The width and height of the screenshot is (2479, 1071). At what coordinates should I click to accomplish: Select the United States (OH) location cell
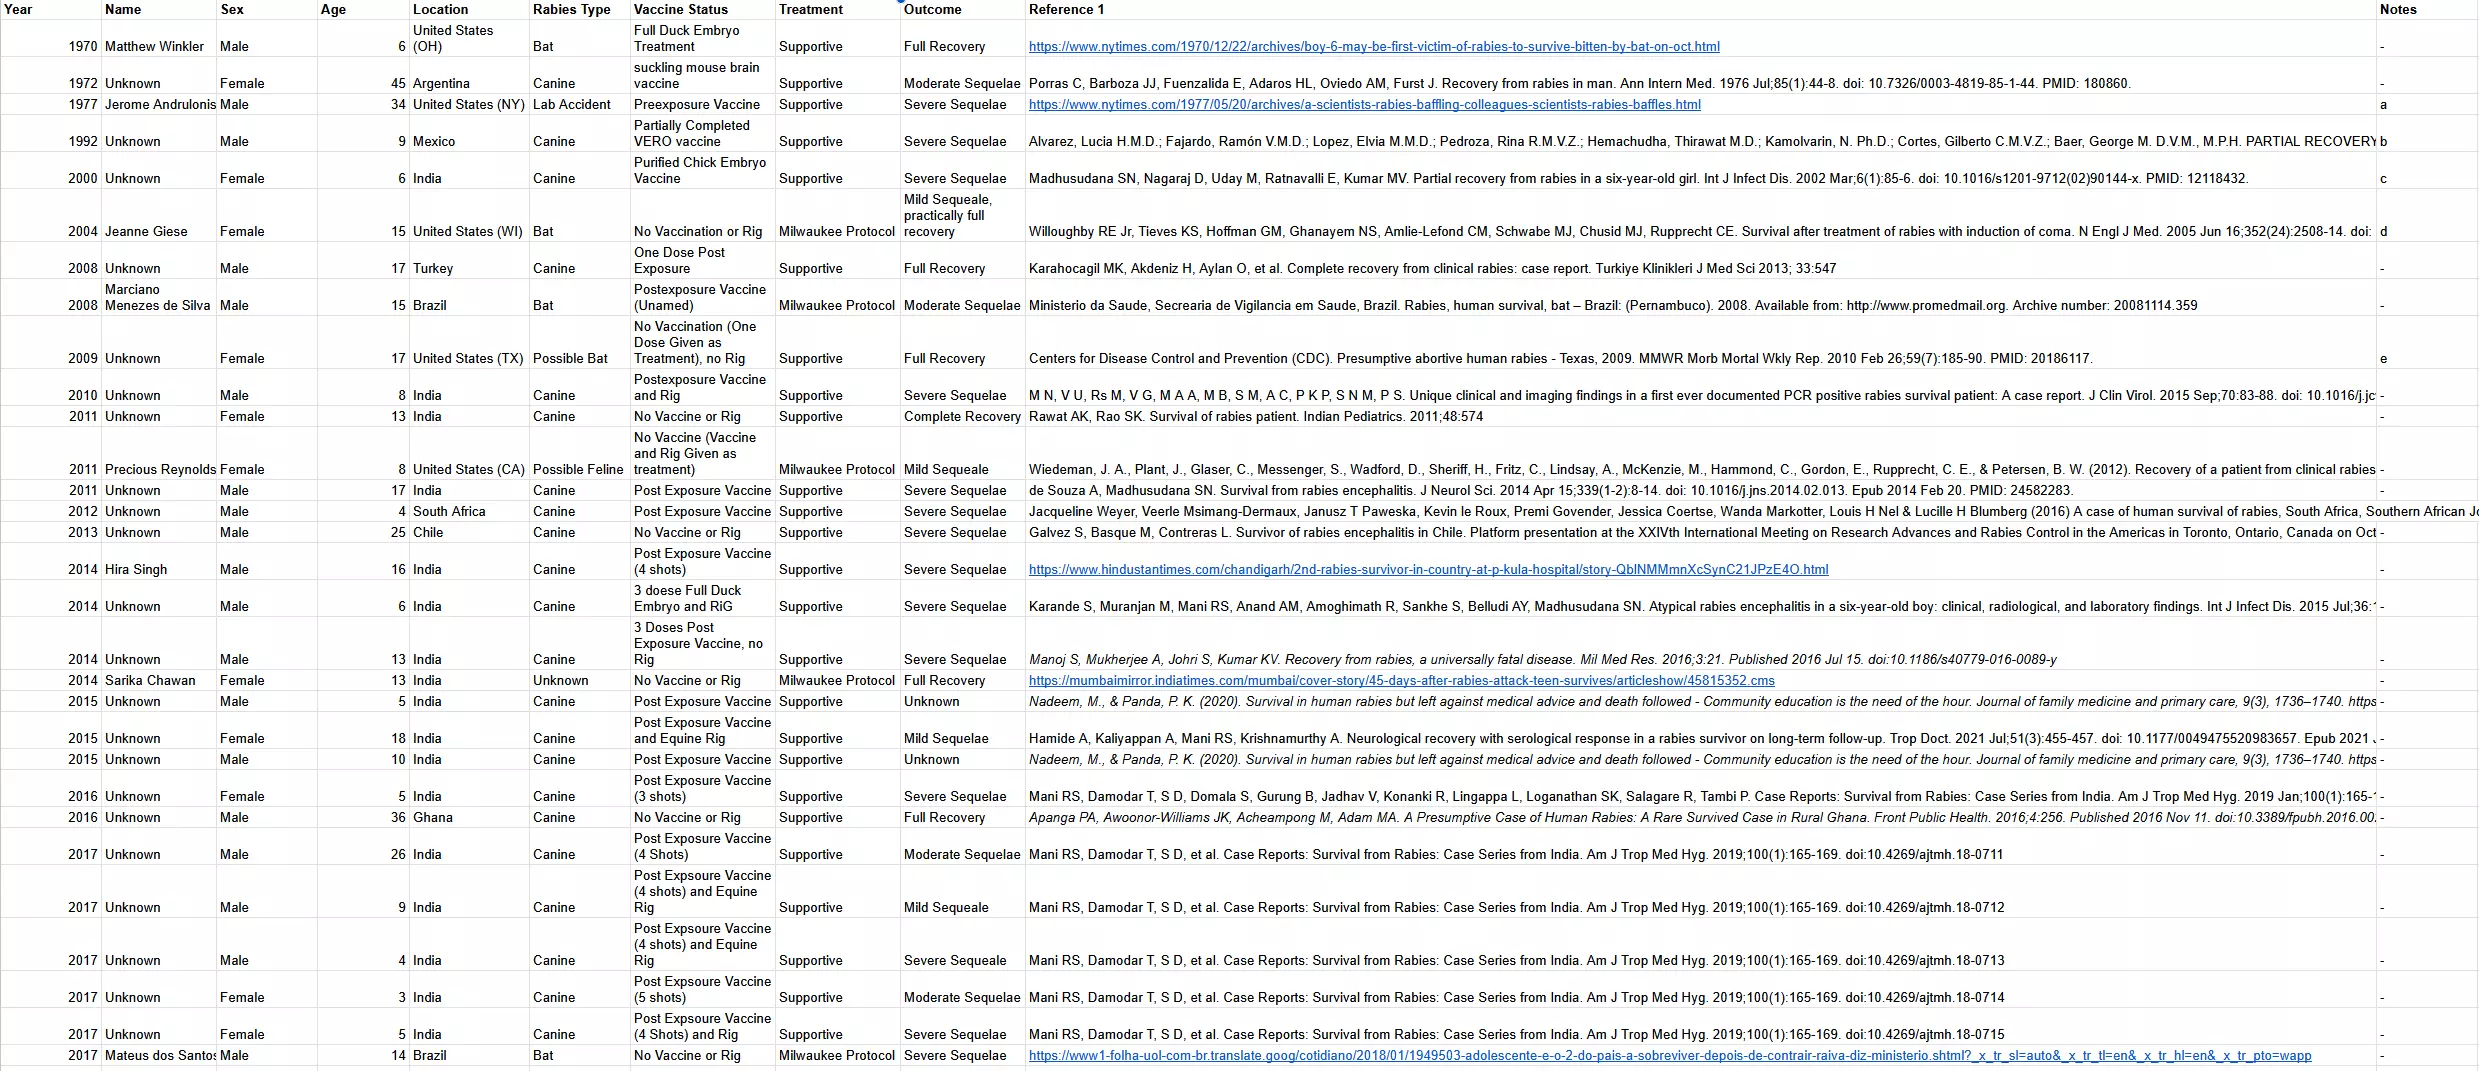pos(469,39)
